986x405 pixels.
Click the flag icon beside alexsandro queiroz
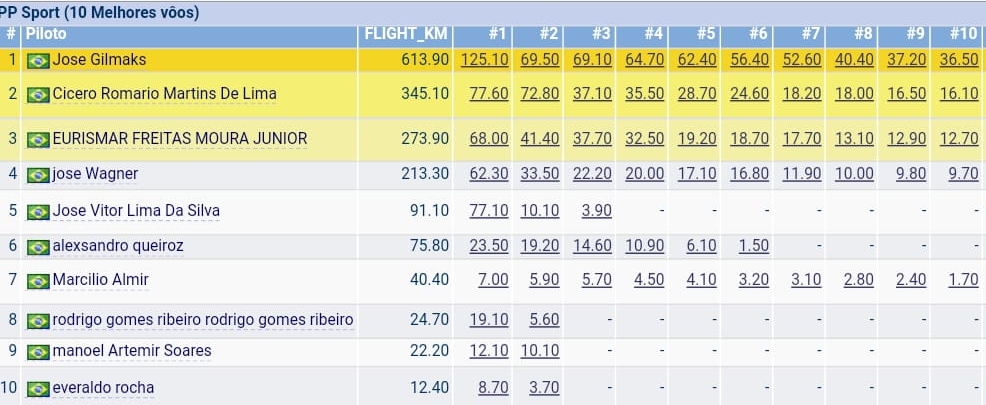point(38,247)
